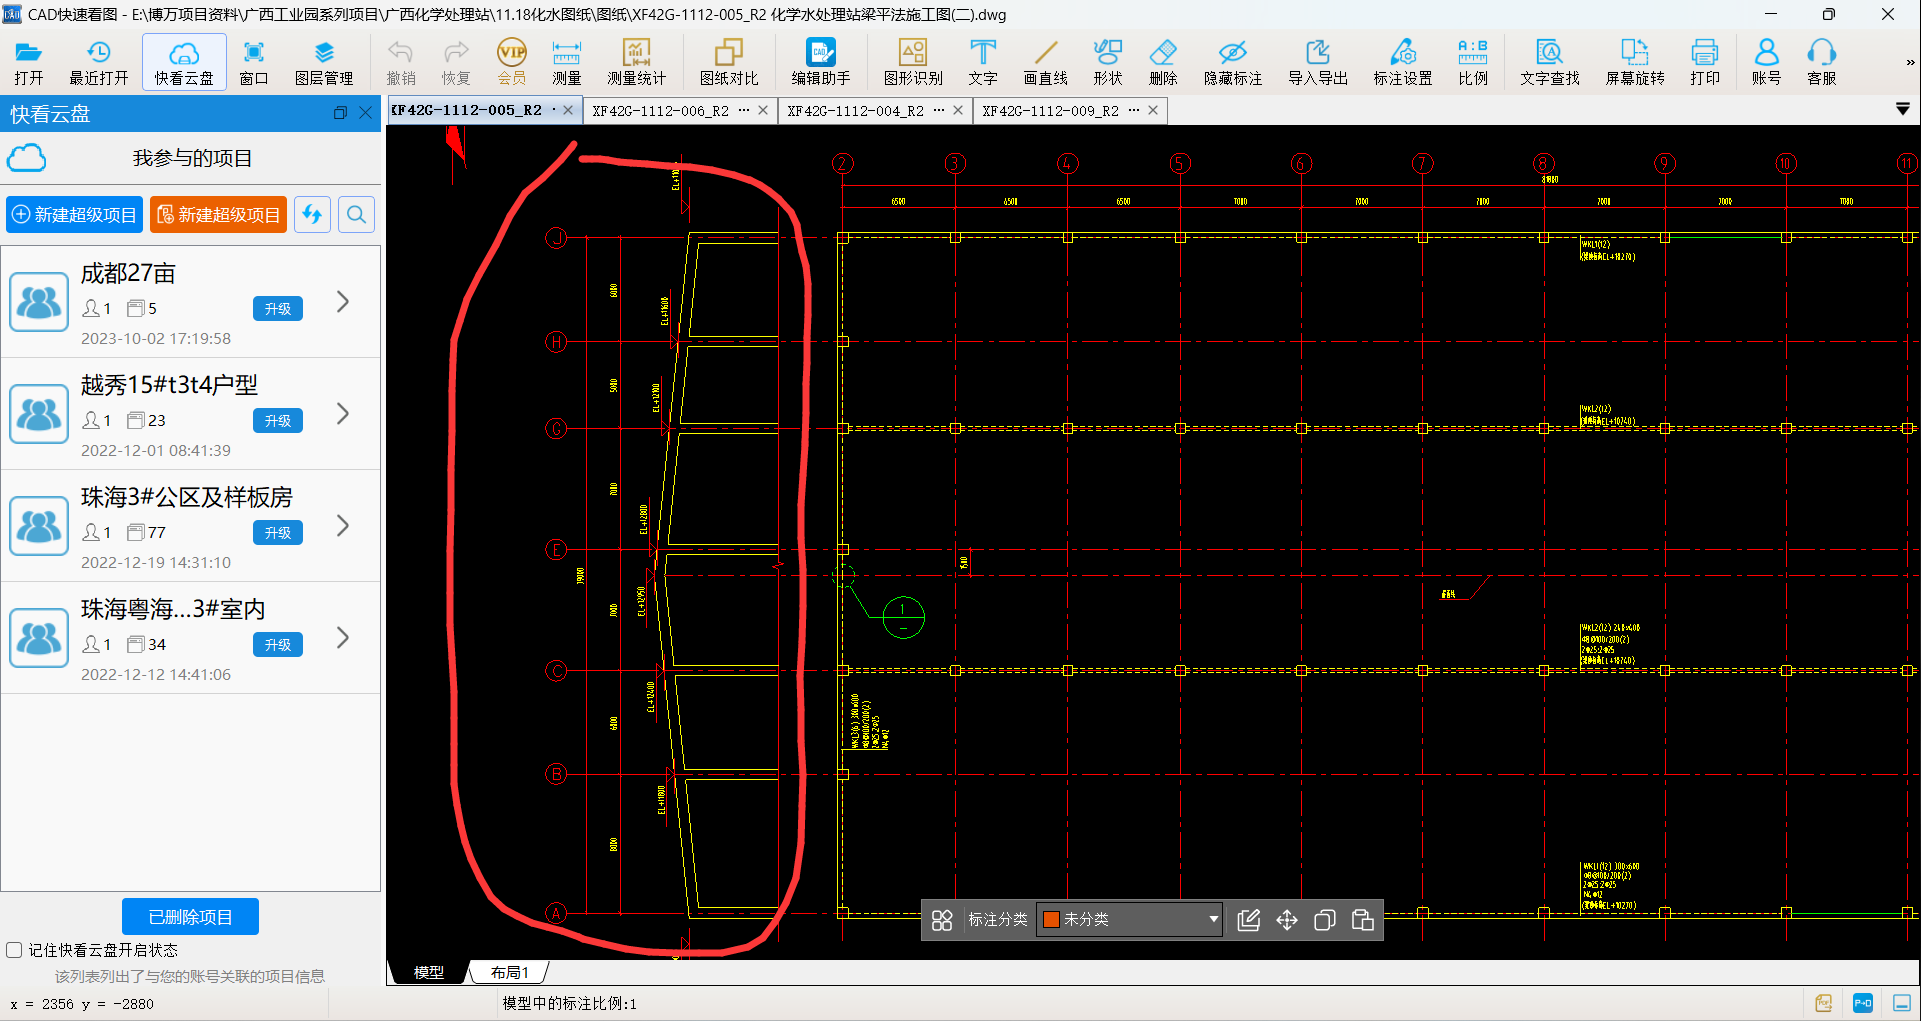Screen dimensions: 1921x1021
Task: Open a file with the 打开 icon
Action: pyautogui.click(x=28, y=62)
